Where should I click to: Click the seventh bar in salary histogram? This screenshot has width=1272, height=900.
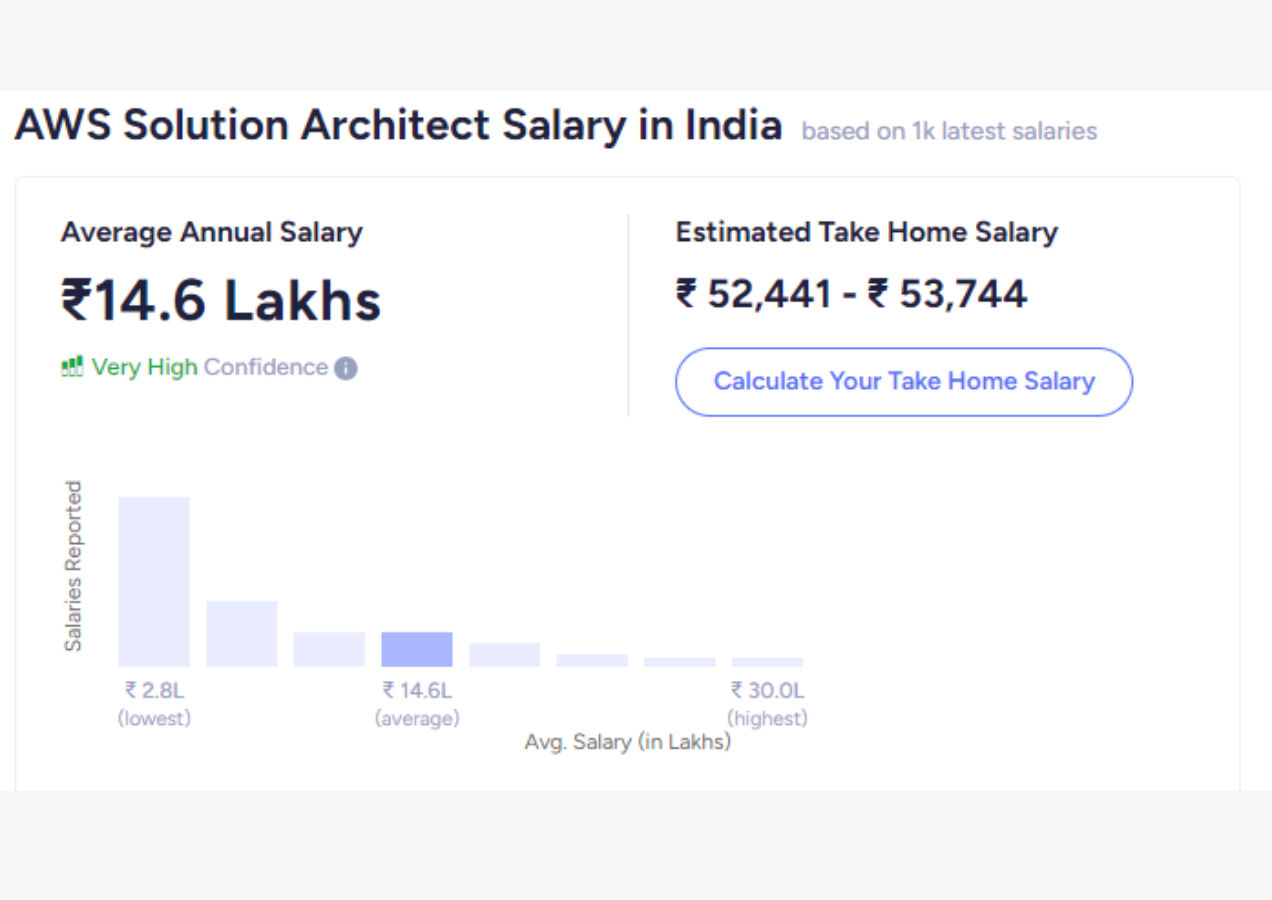680,662
